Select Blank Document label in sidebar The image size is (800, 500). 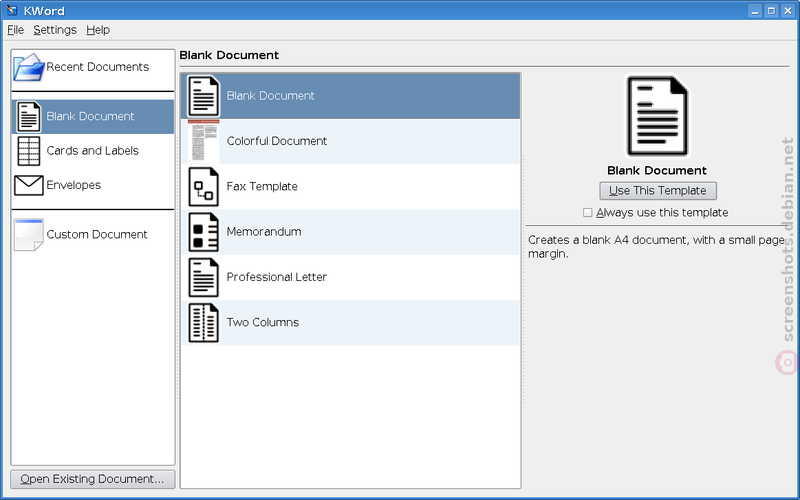[90, 116]
